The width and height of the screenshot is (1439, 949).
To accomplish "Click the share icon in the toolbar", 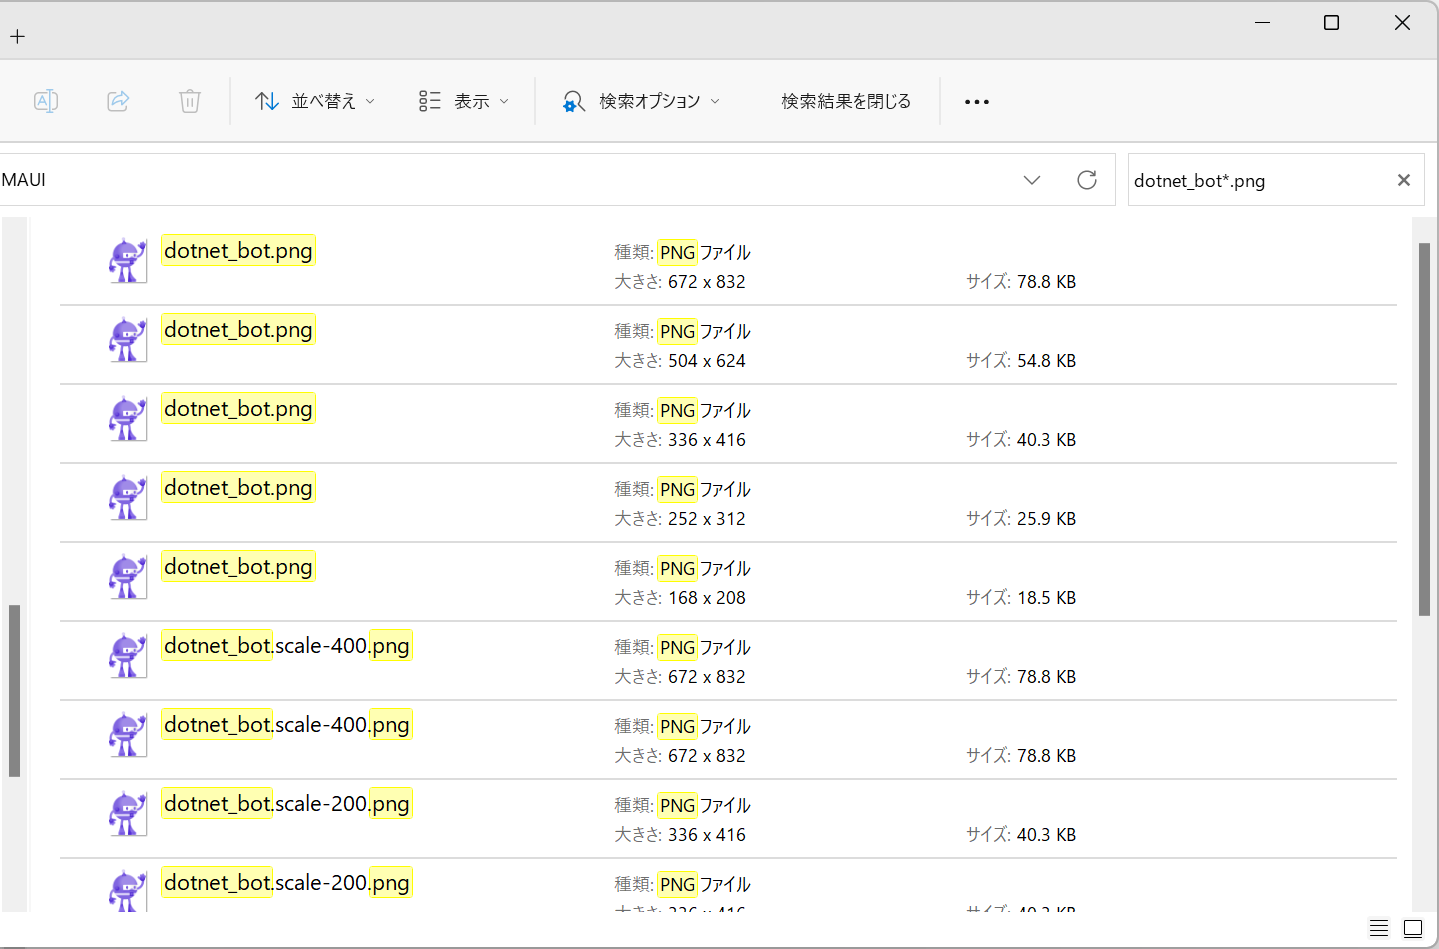I will 118,101.
